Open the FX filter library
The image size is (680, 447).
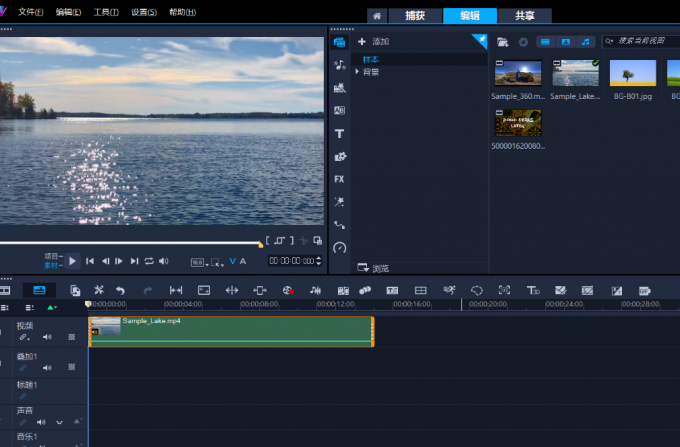click(x=339, y=179)
